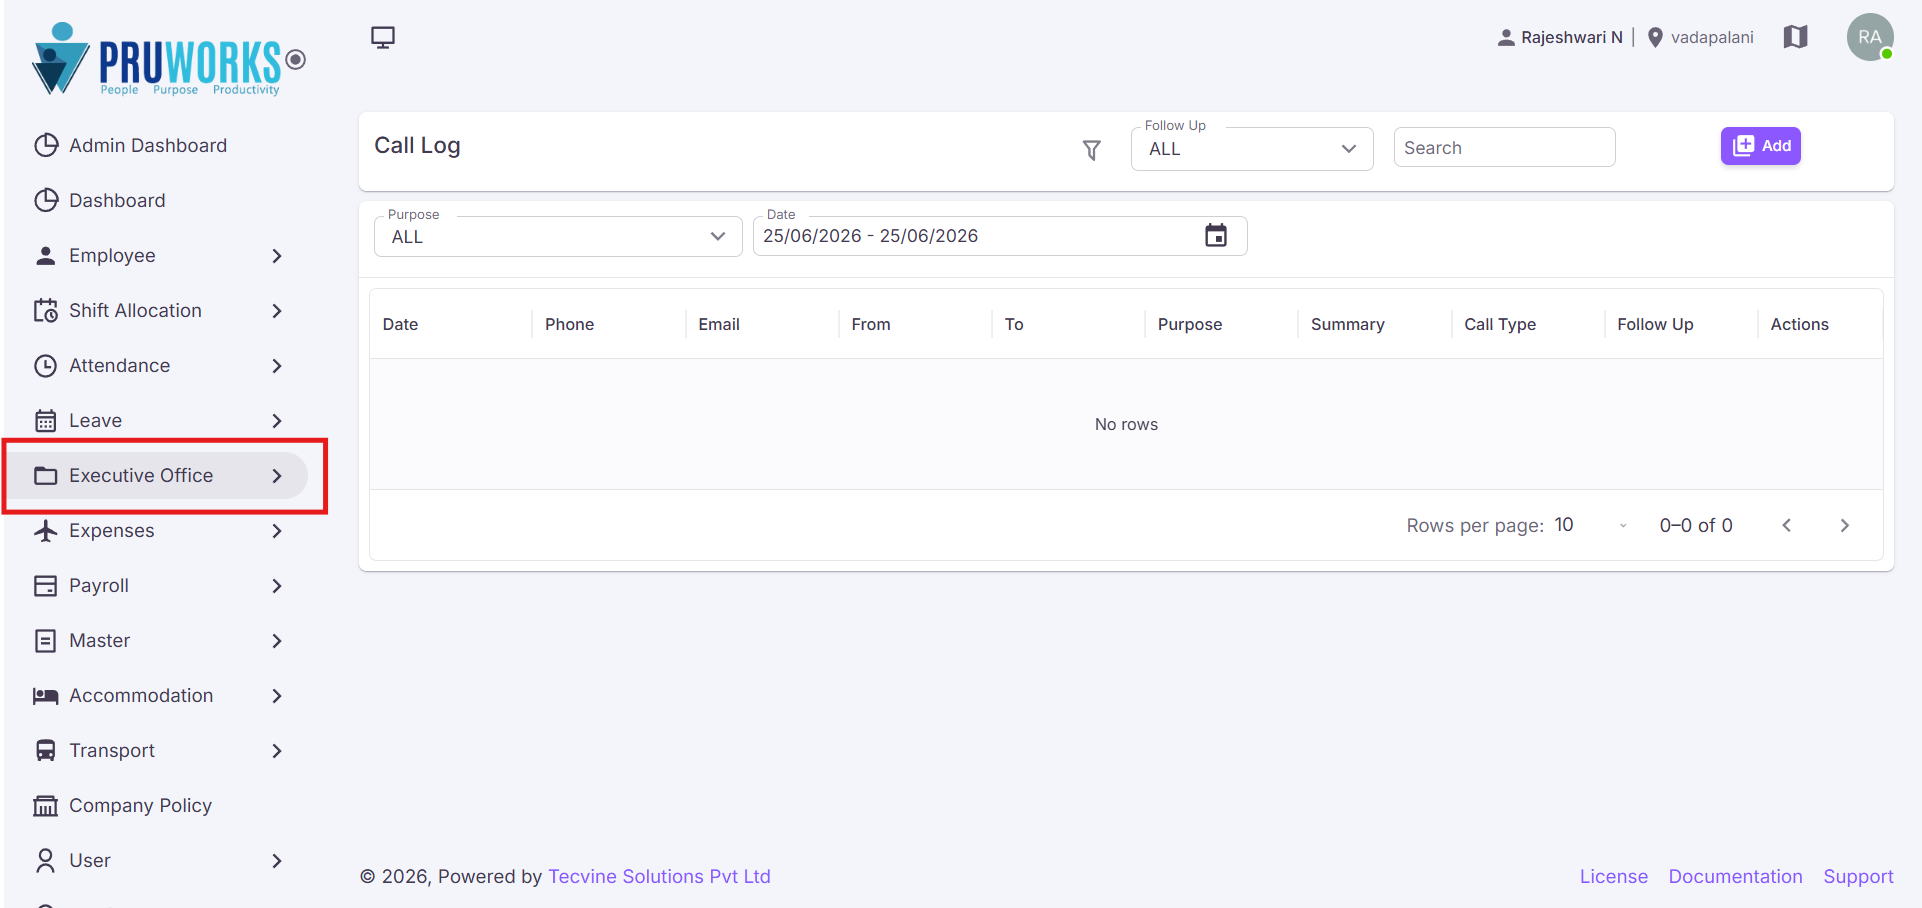Open the date calendar picker icon
The width and height of the screenshot is (1922, 908).
point(1216,236)
